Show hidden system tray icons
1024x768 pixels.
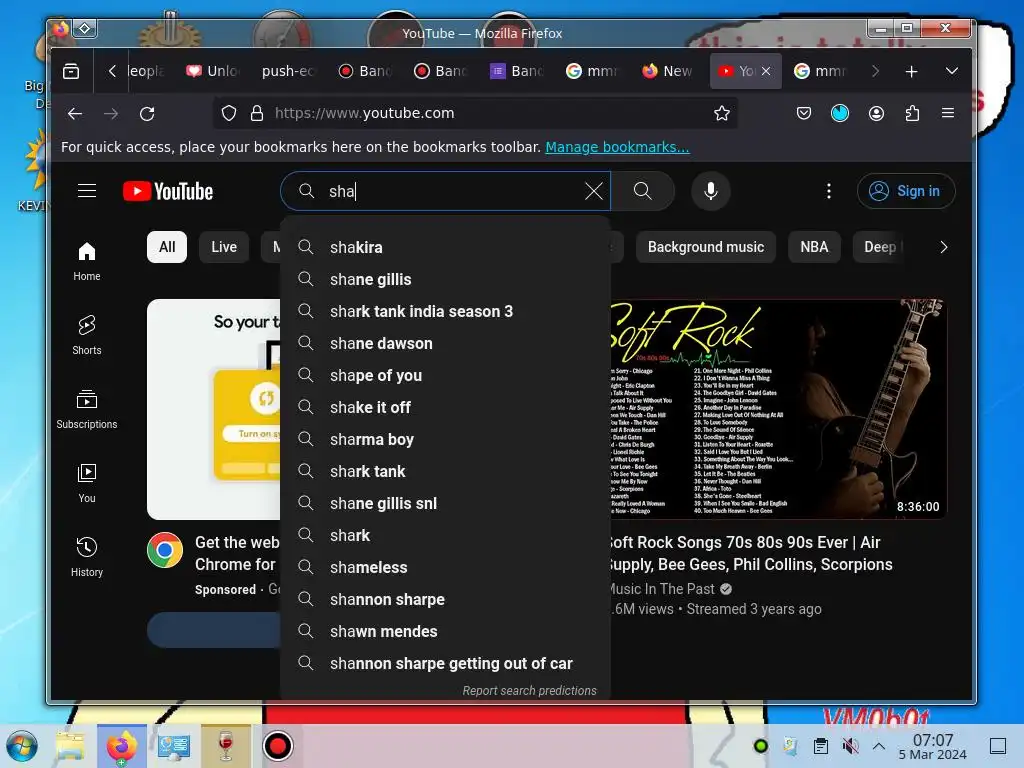click(x=879, y=746)
